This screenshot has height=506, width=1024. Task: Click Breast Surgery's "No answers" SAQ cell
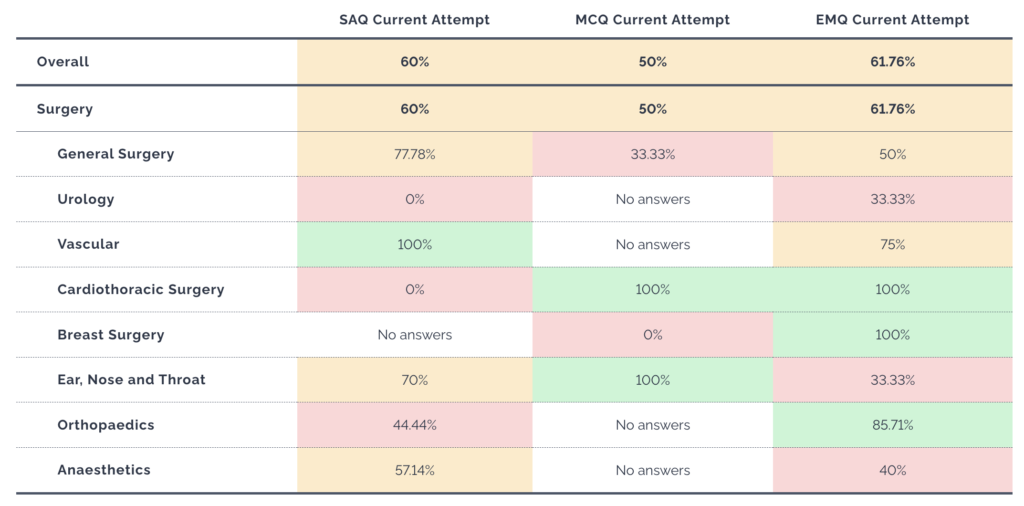(414, 335)
